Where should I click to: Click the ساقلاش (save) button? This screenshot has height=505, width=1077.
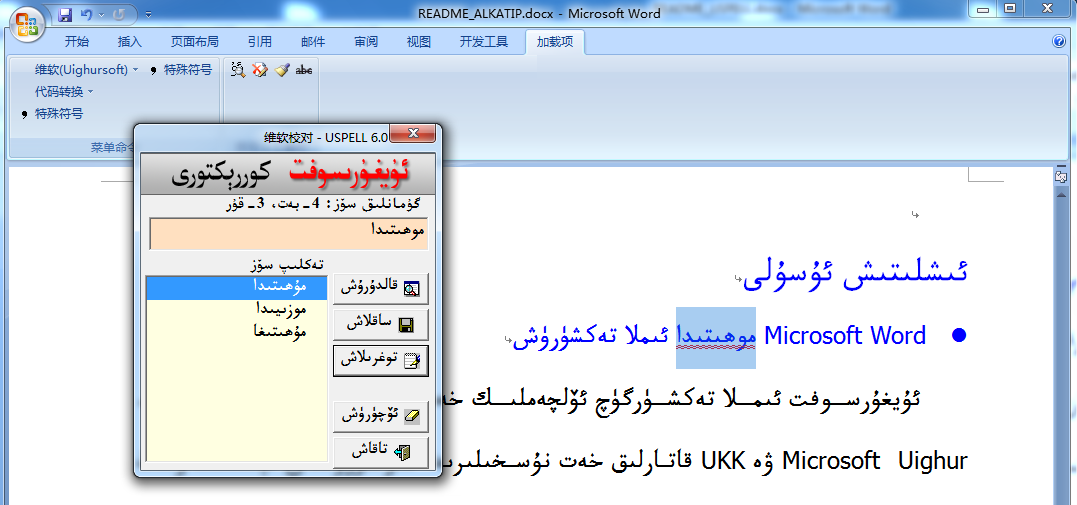pos(381,324)
